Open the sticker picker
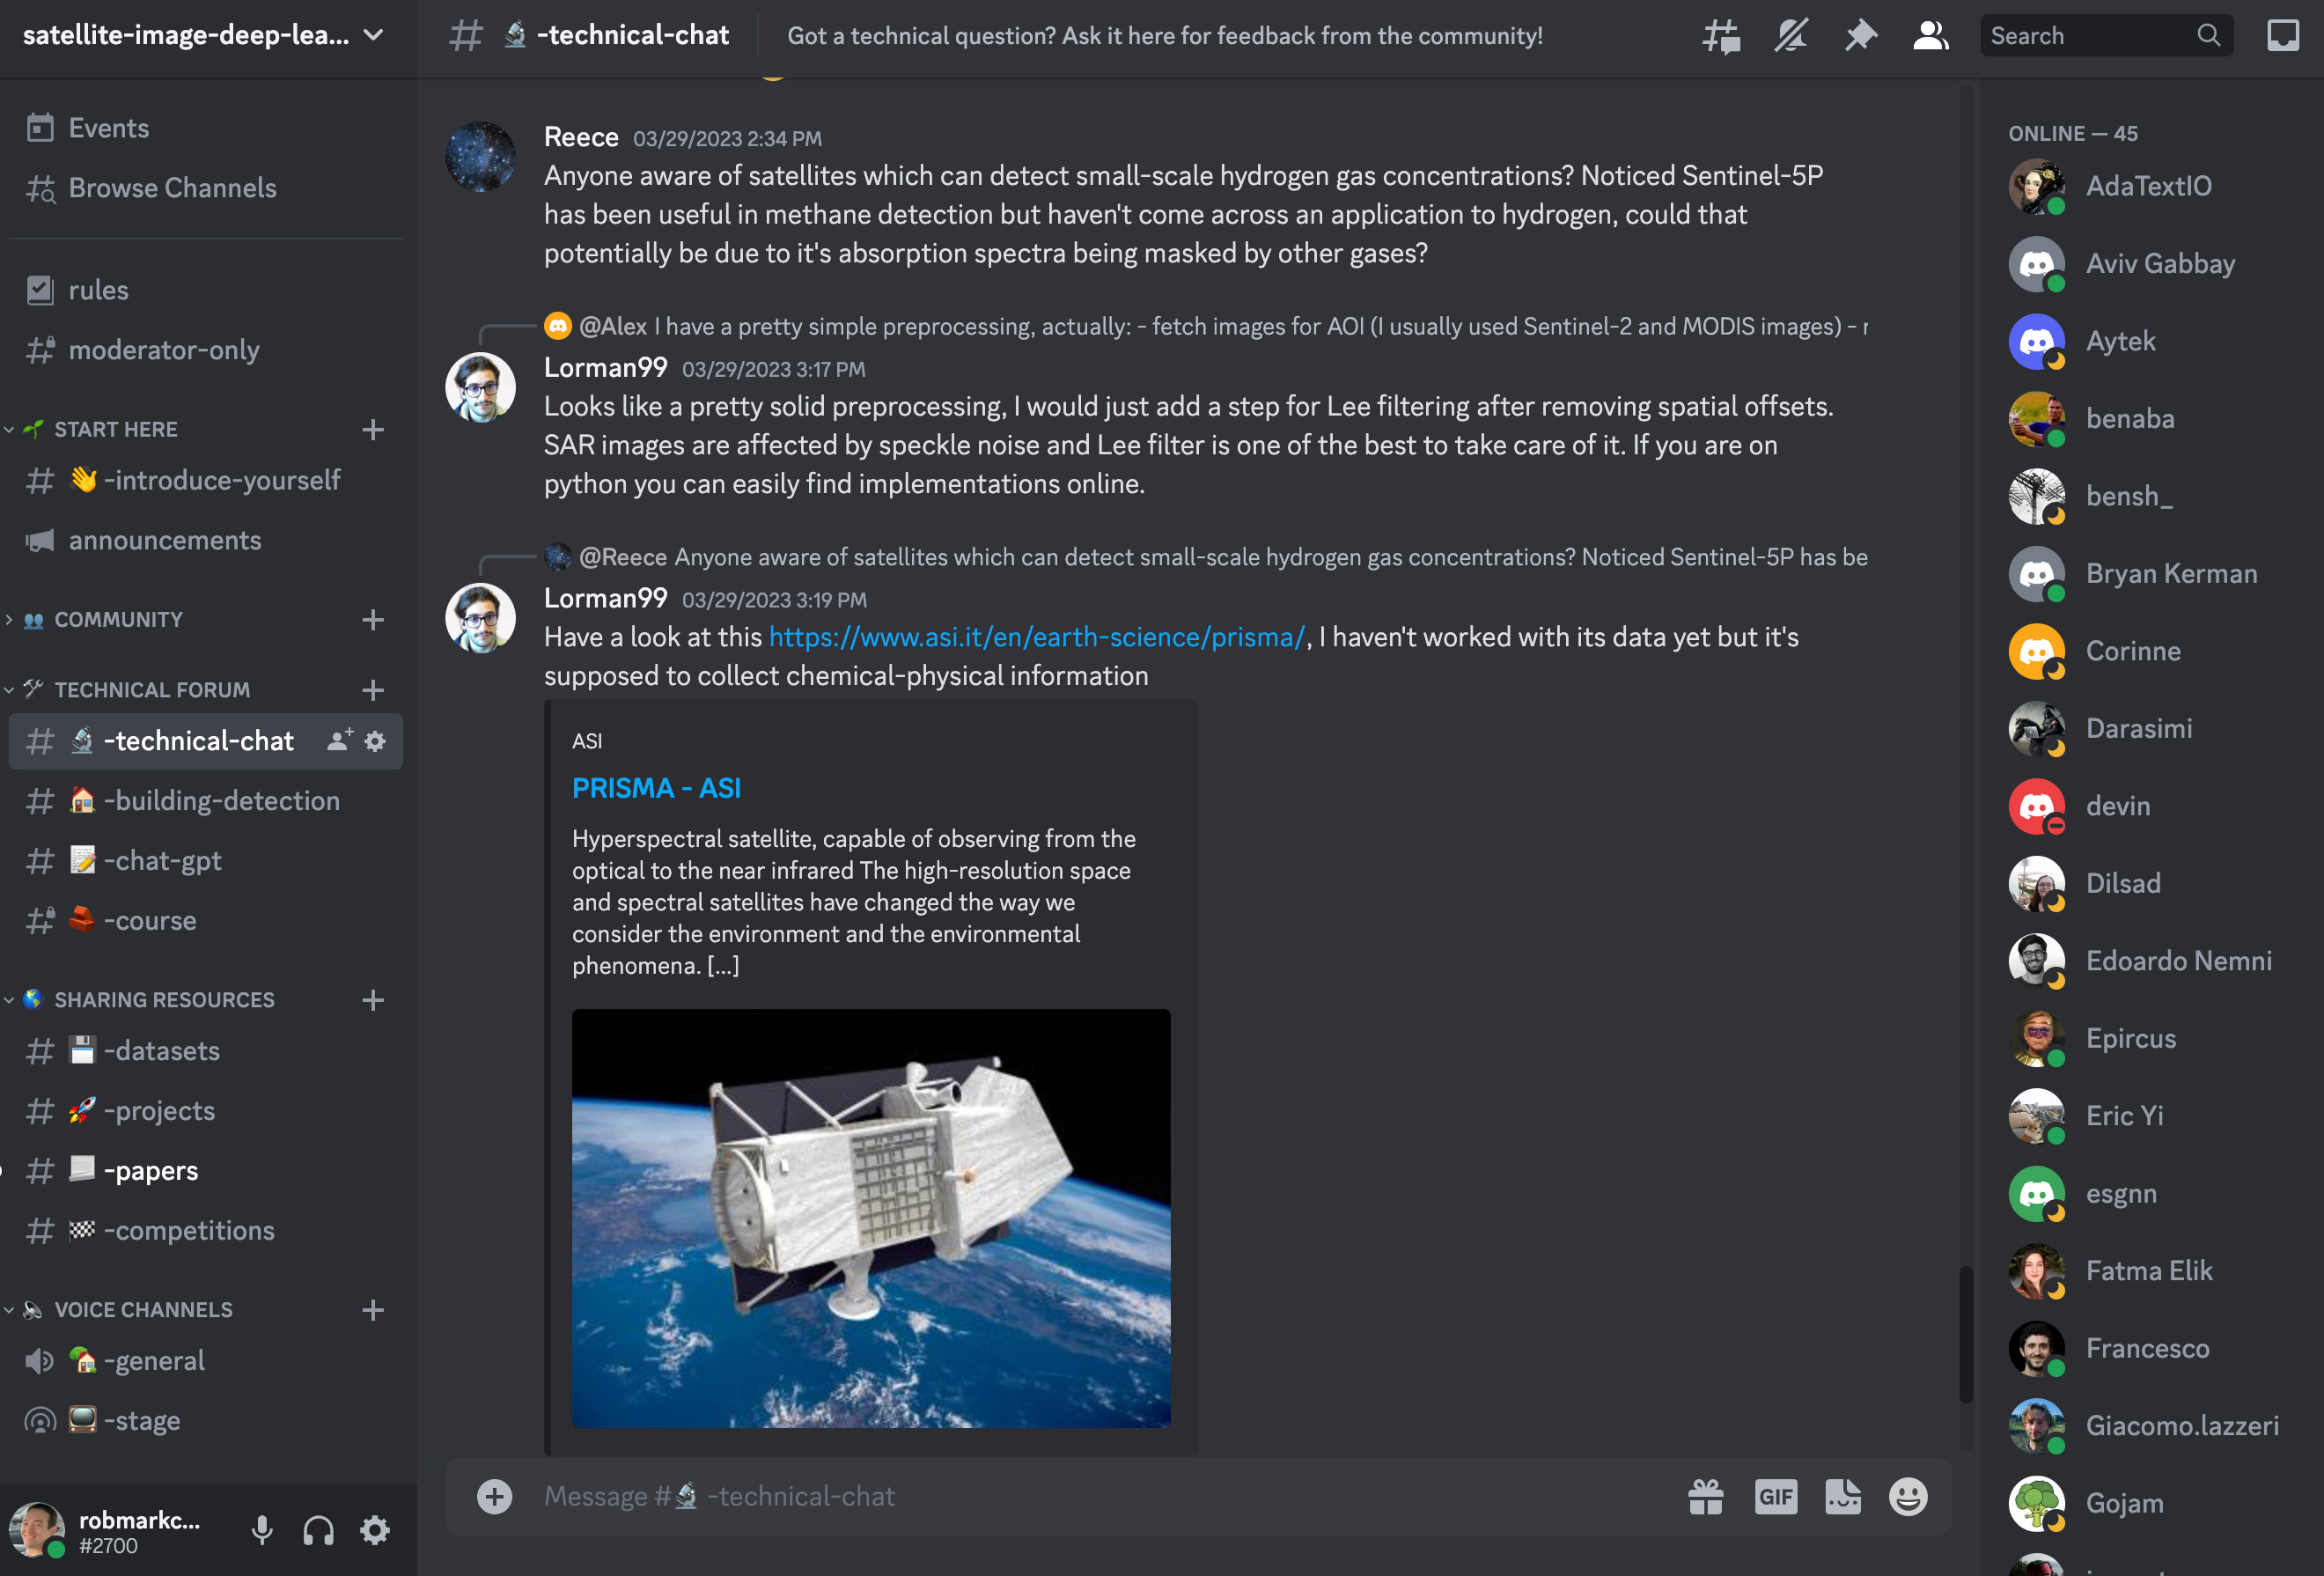This screenshot has height=1576, width=2324. coord(1843,1497)
